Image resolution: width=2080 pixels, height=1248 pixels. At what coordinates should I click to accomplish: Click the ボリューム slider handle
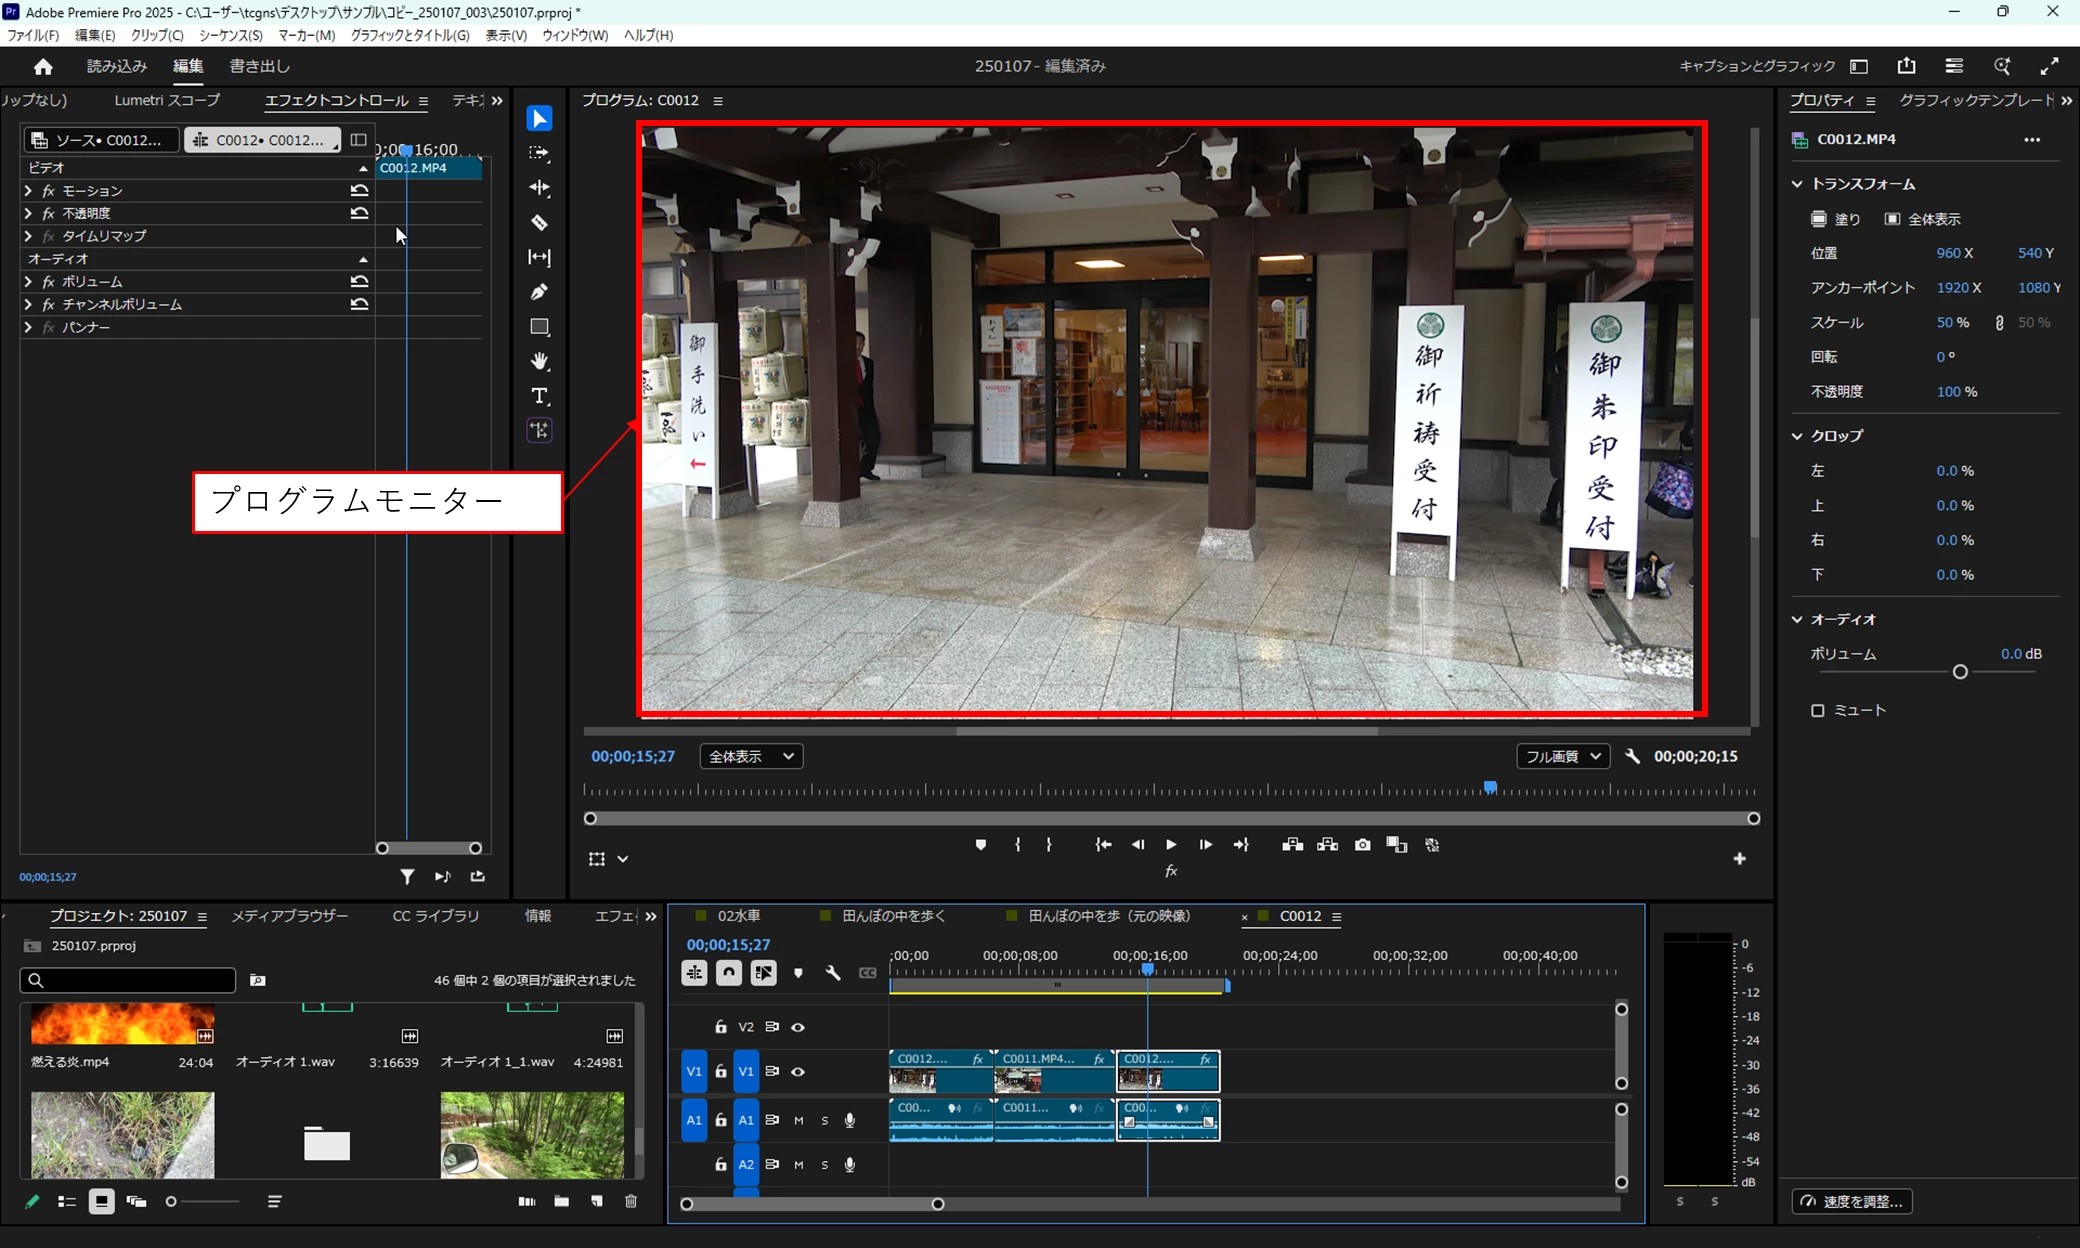pyautogui.click(x=1960, y=672)
